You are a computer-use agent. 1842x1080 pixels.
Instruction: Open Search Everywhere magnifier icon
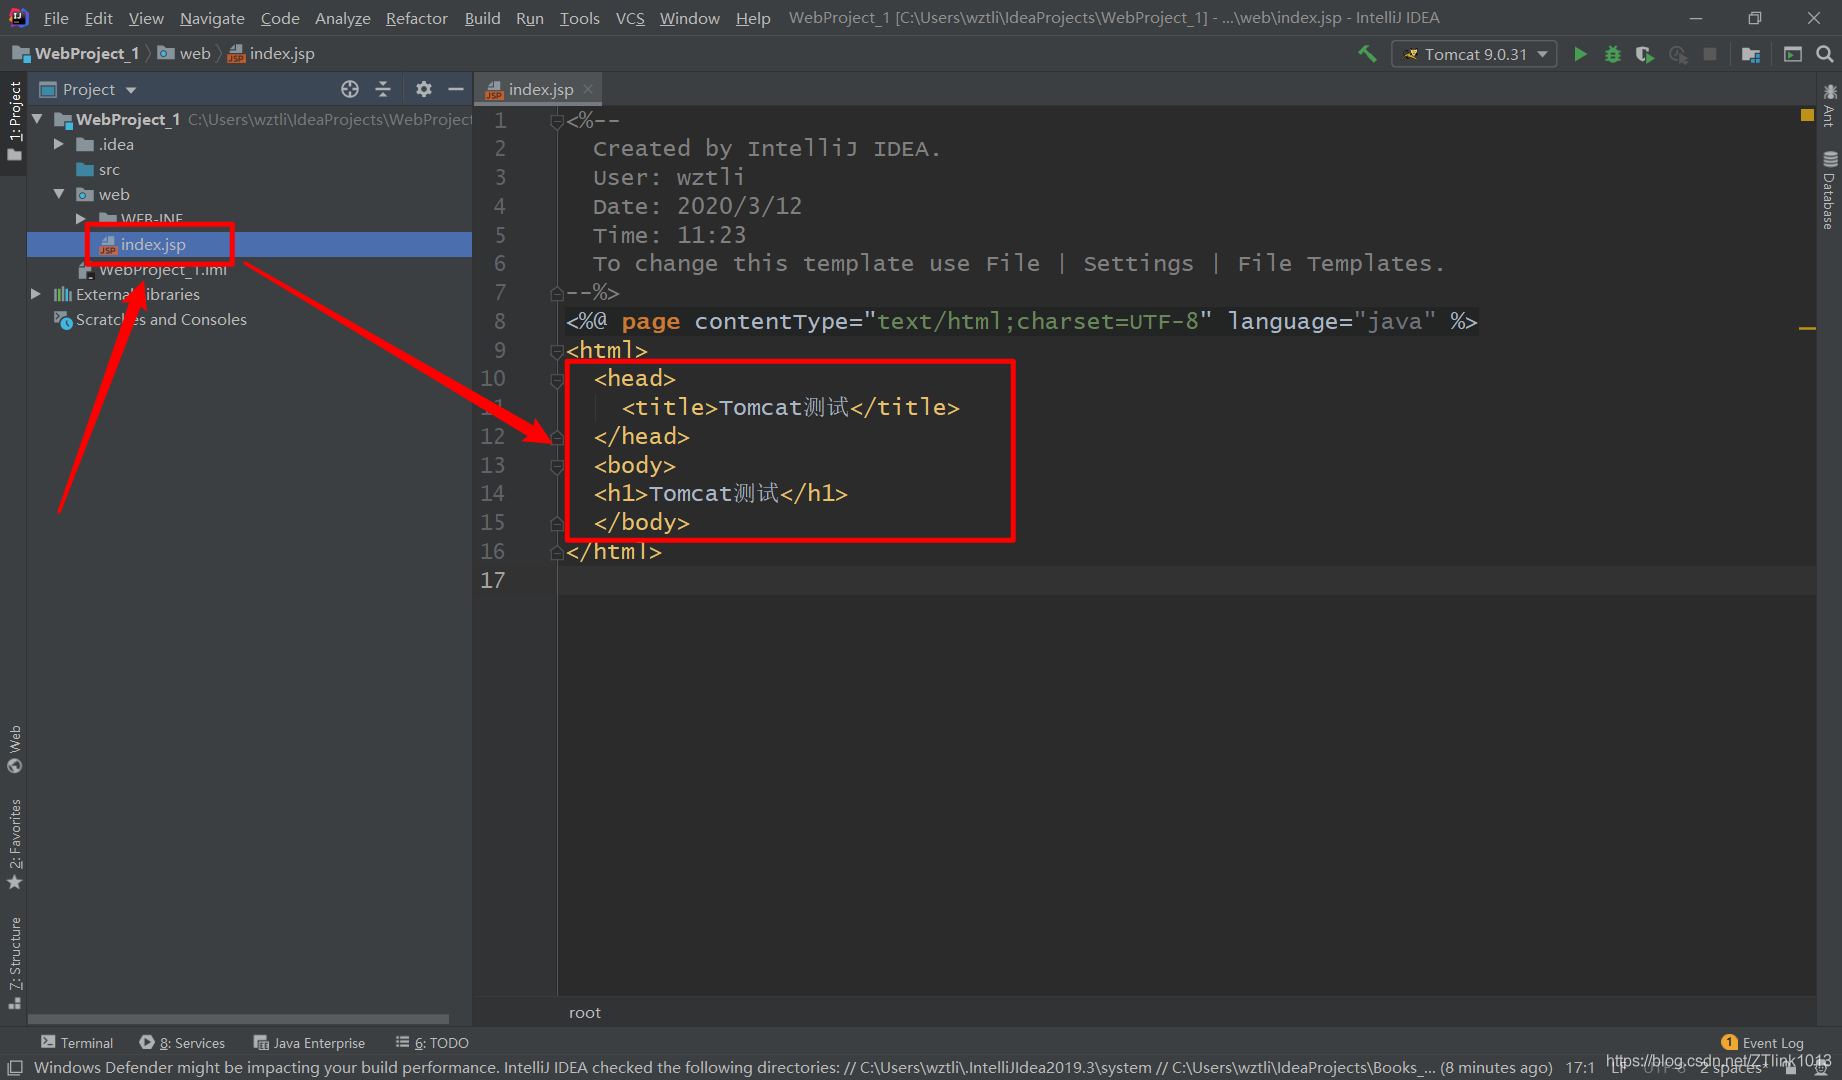point(1825,54)
